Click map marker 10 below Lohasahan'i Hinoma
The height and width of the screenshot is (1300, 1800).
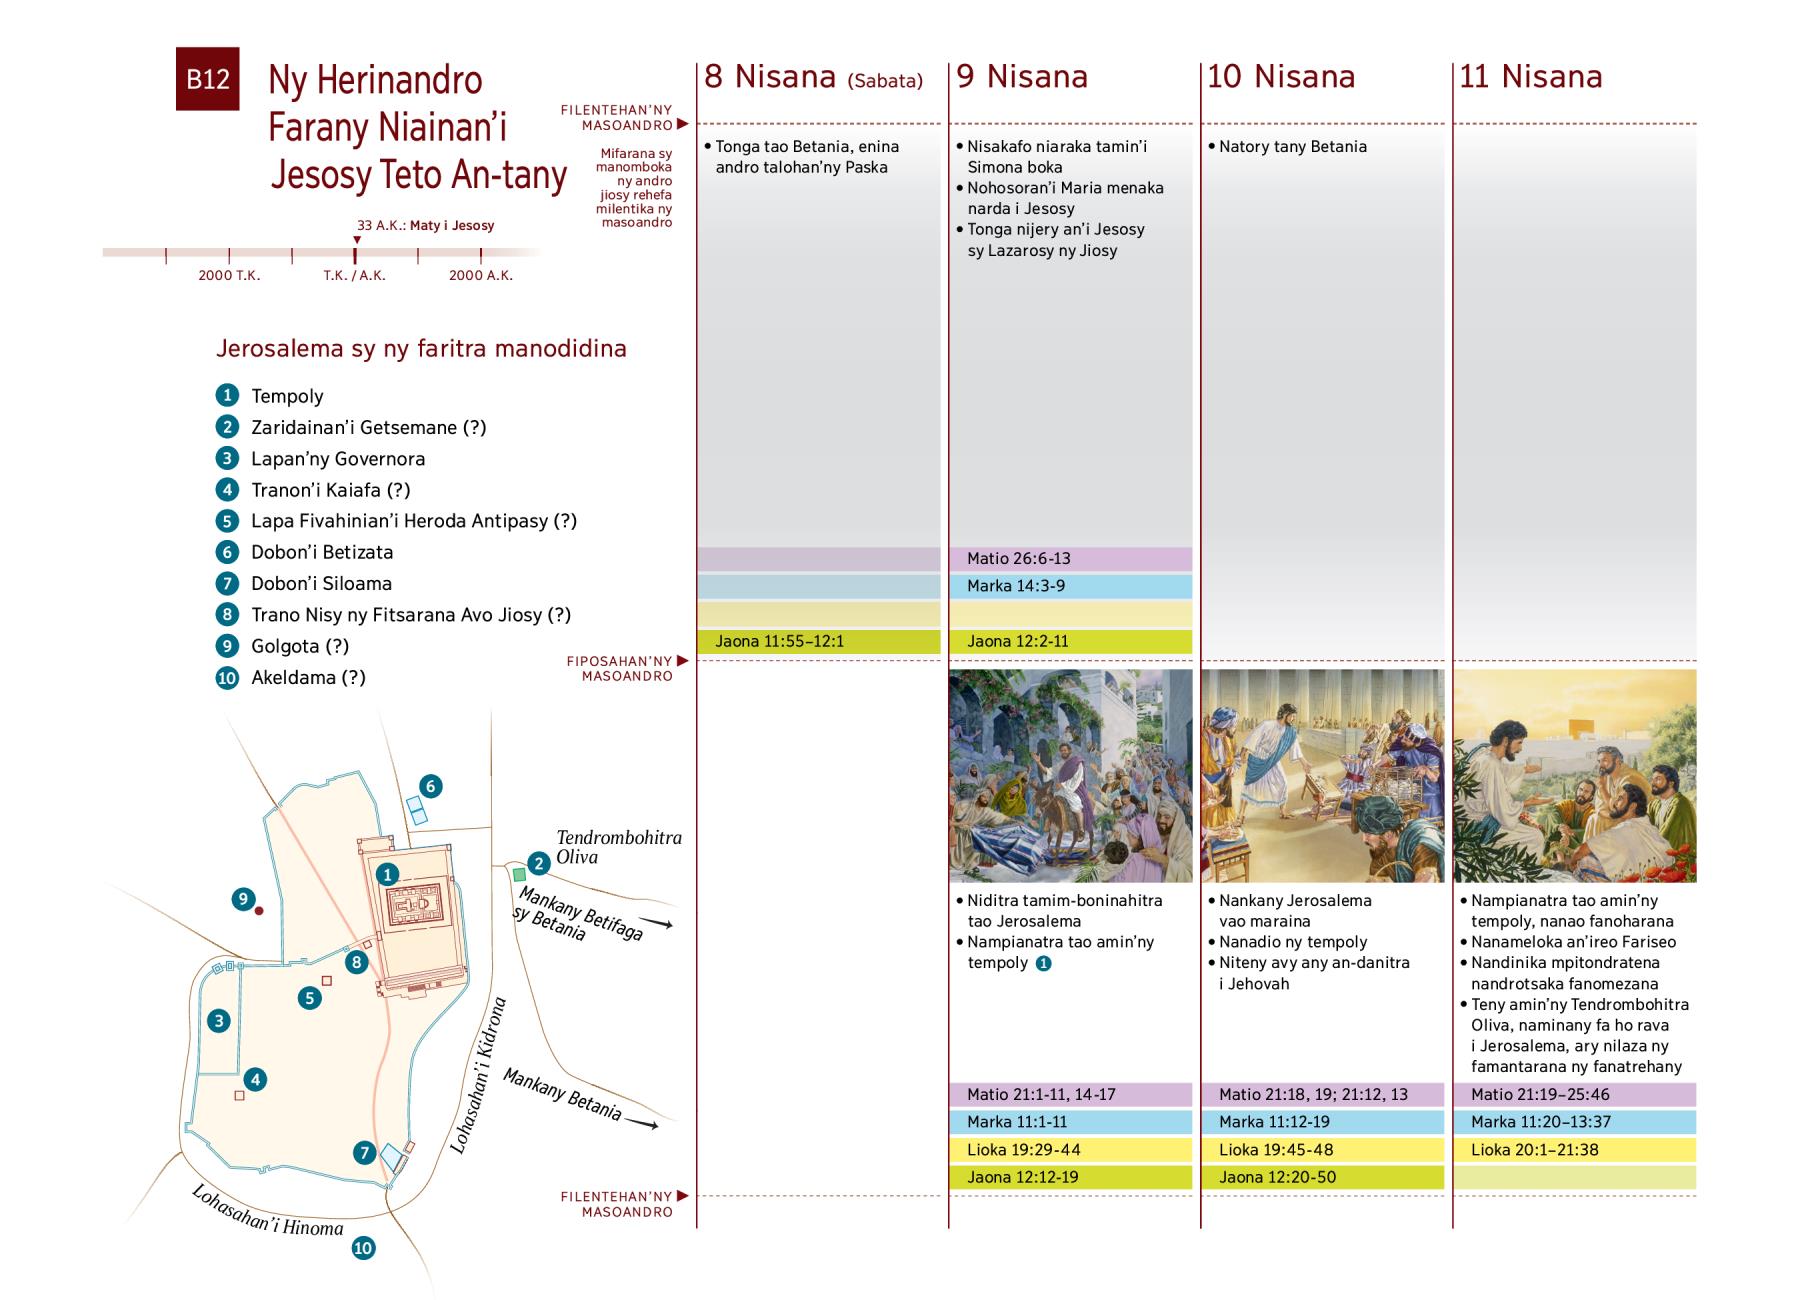pos(363,1247)
